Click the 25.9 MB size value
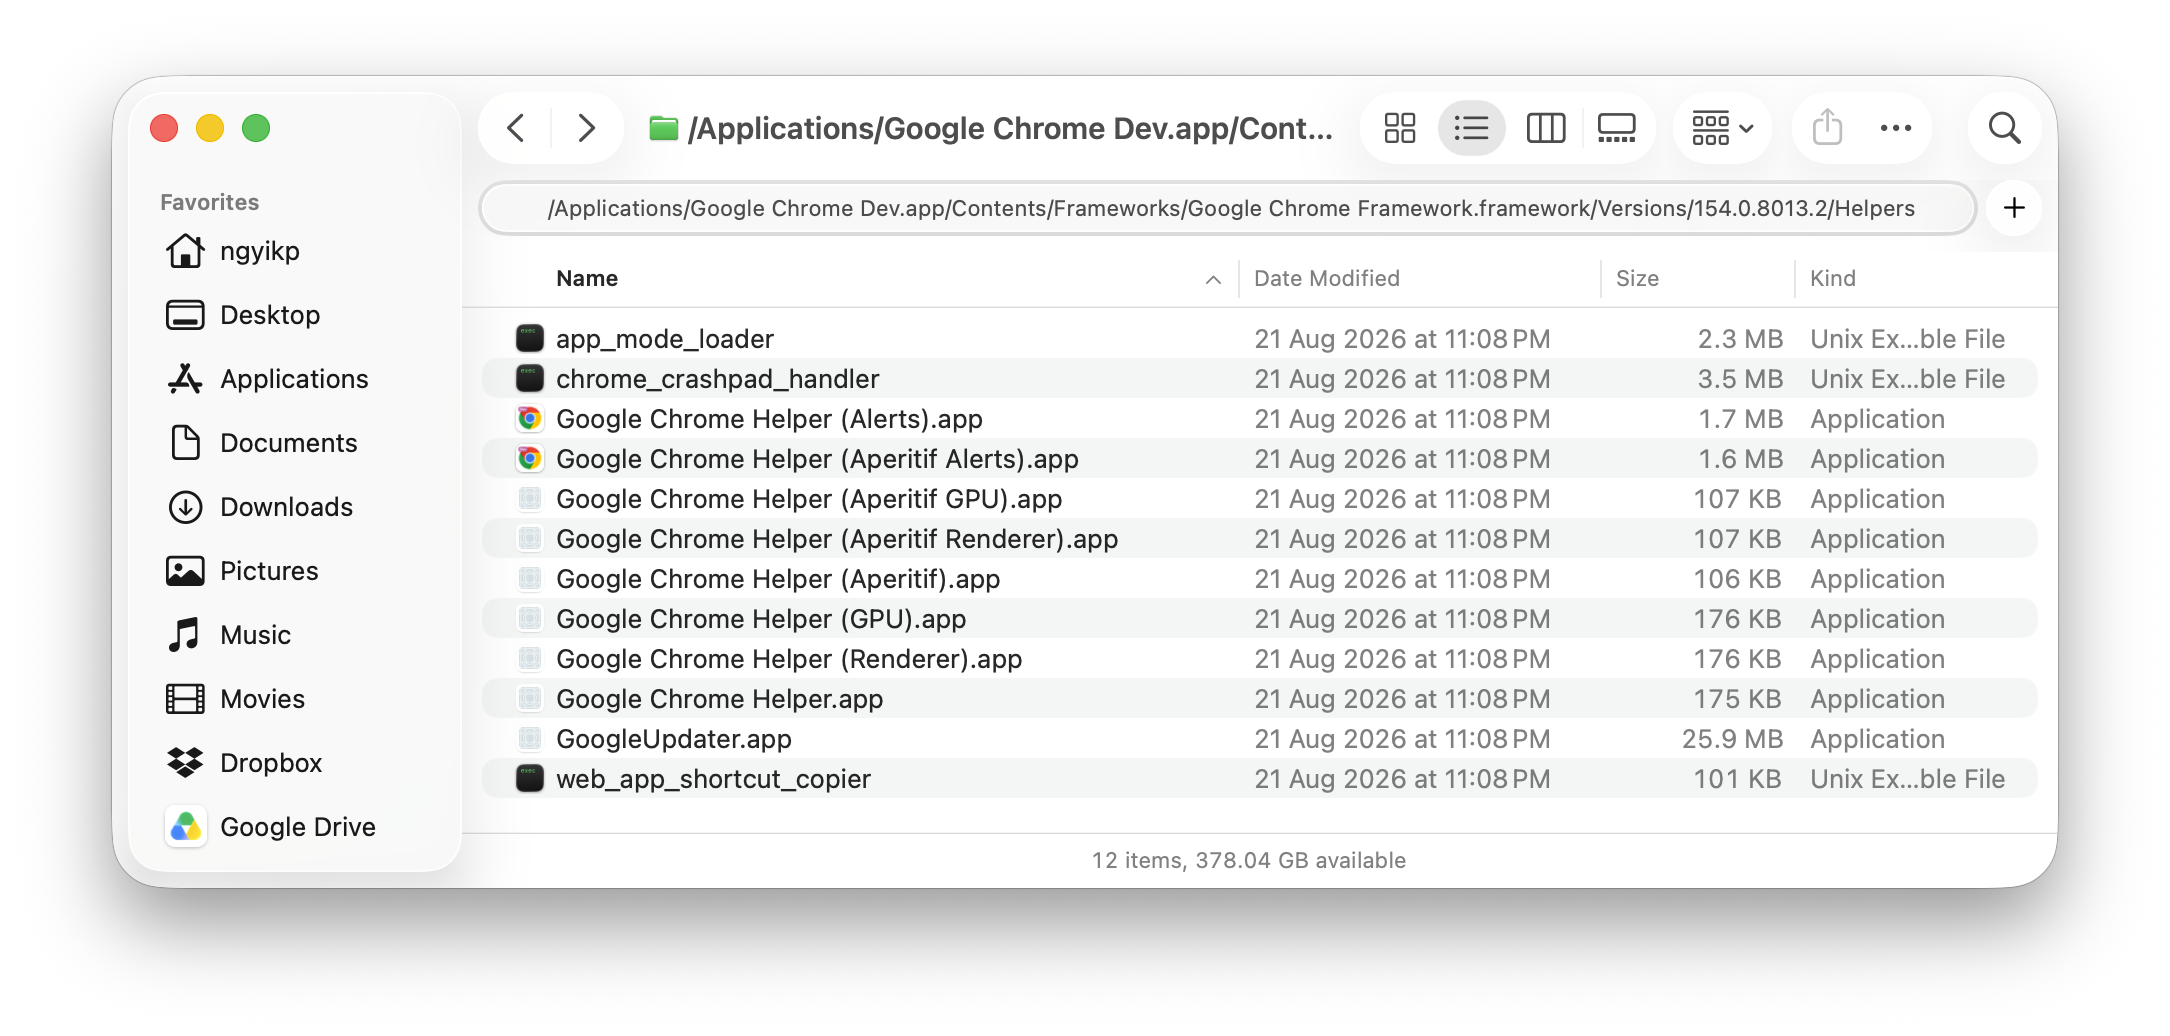This screenshot has width=2170, height=1036. coord(1732,739)
